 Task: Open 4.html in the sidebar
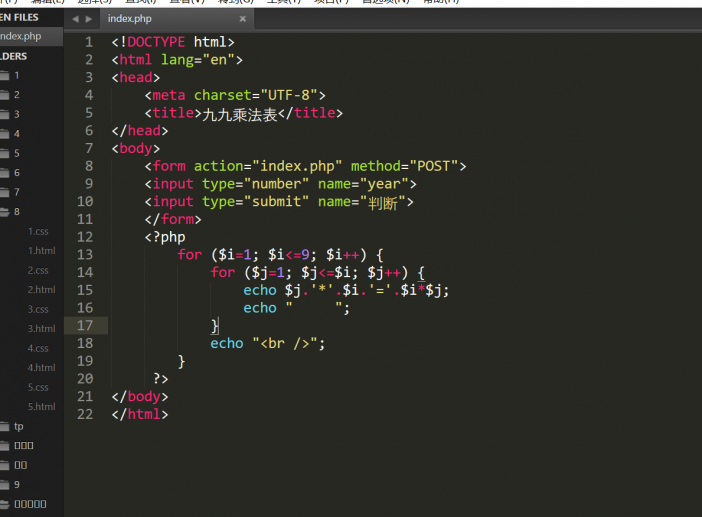[42, 367]
